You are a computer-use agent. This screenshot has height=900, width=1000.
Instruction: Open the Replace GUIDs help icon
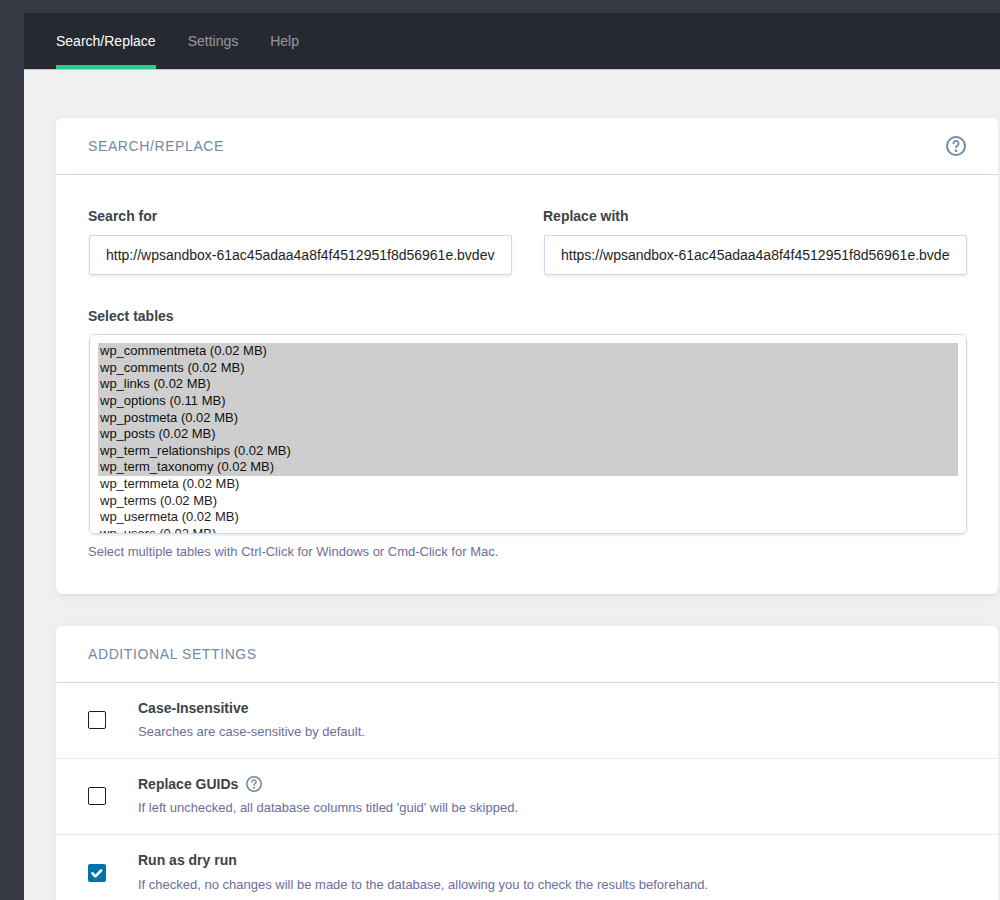point(254,784)
